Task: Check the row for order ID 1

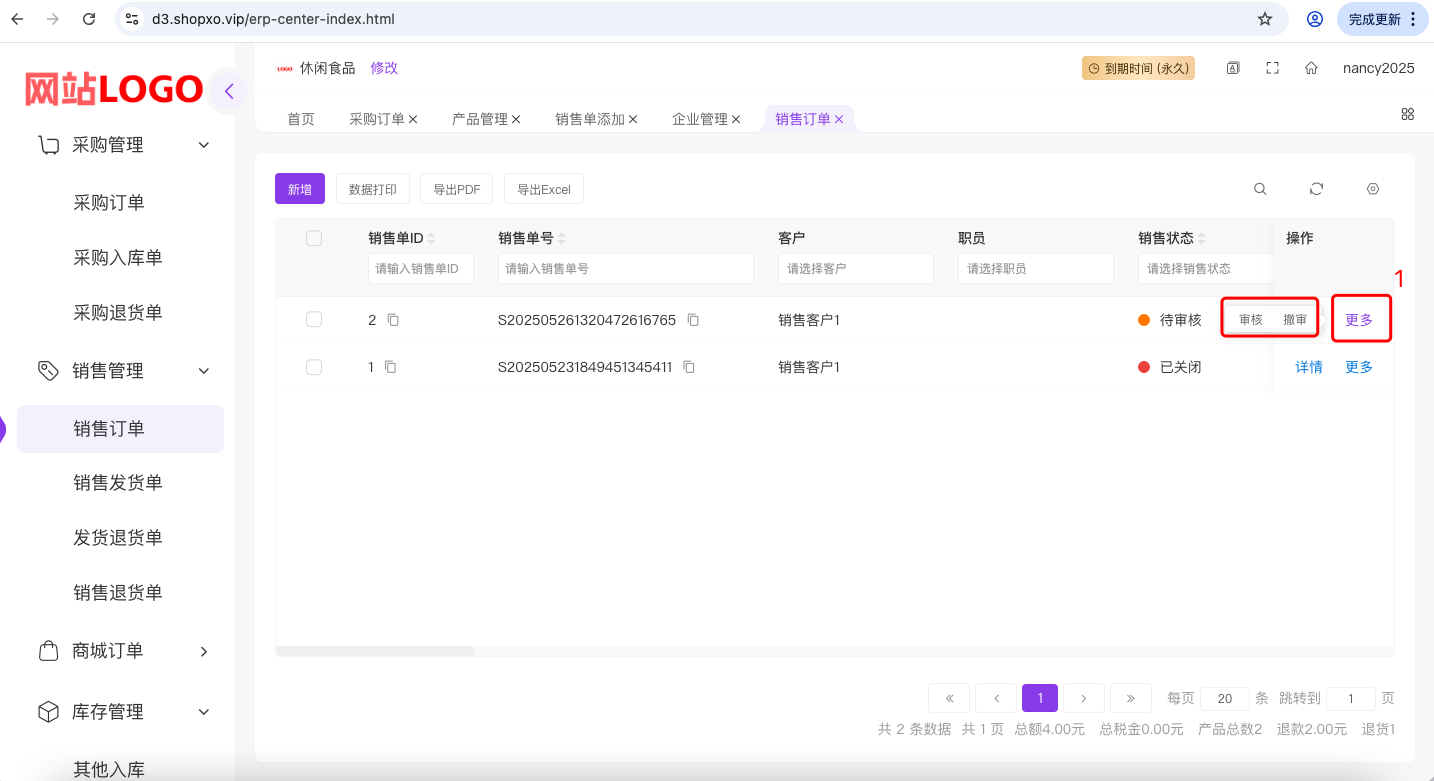Action: (314, 367)
